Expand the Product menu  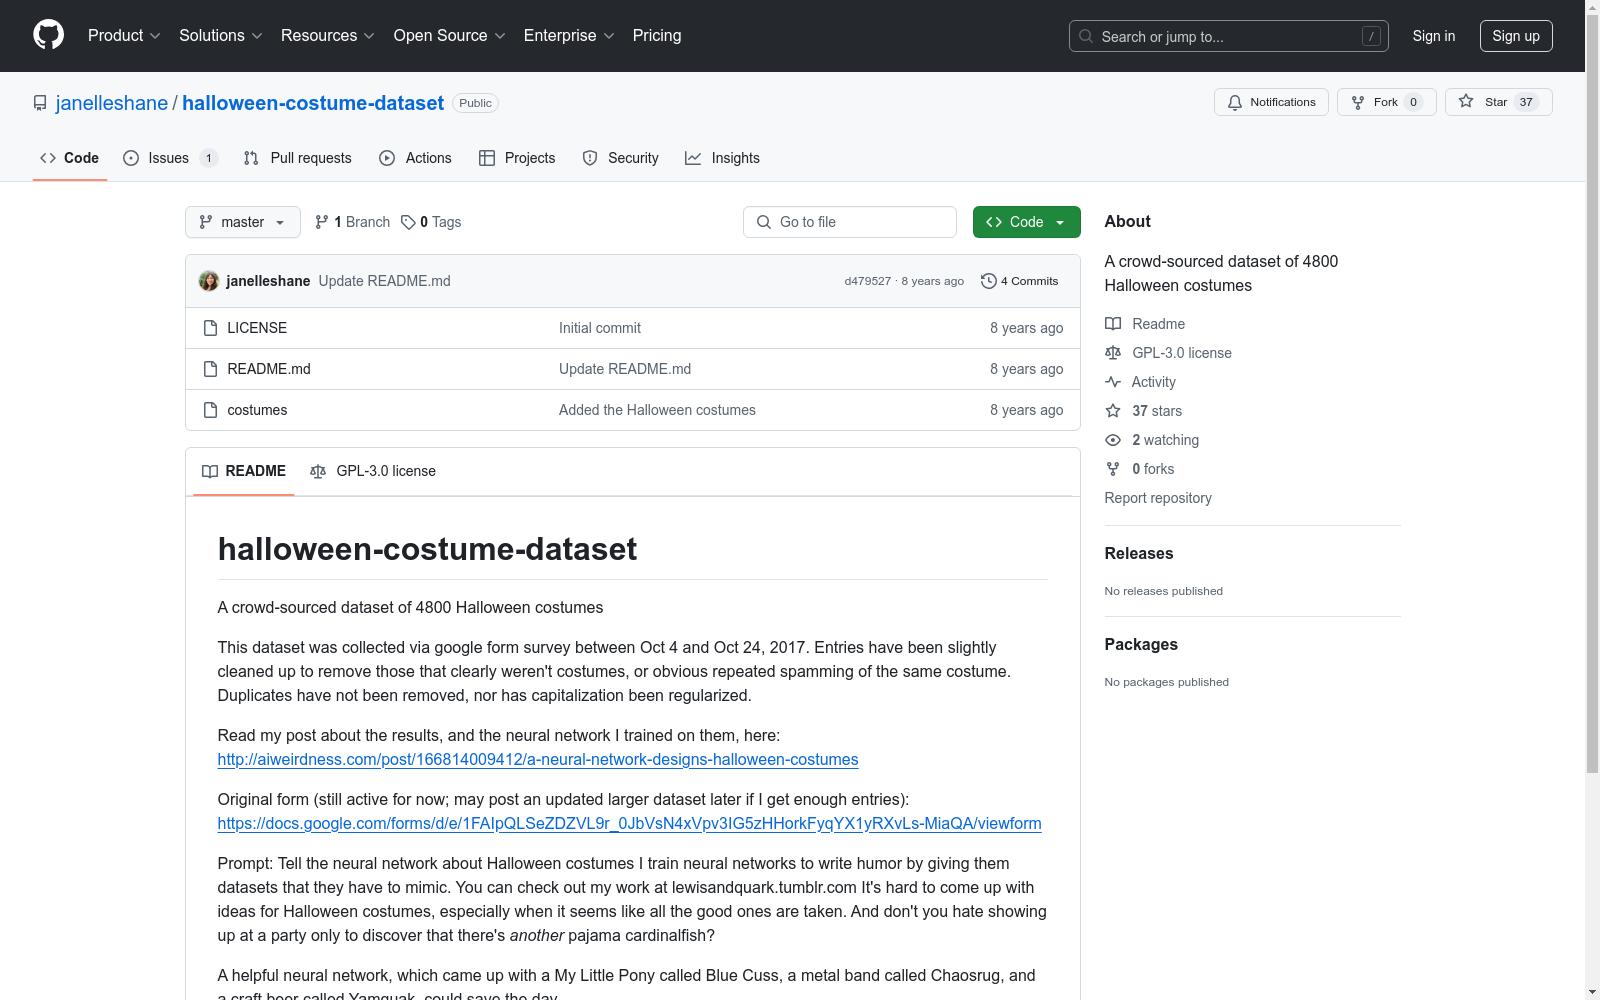tap(124, 35)
